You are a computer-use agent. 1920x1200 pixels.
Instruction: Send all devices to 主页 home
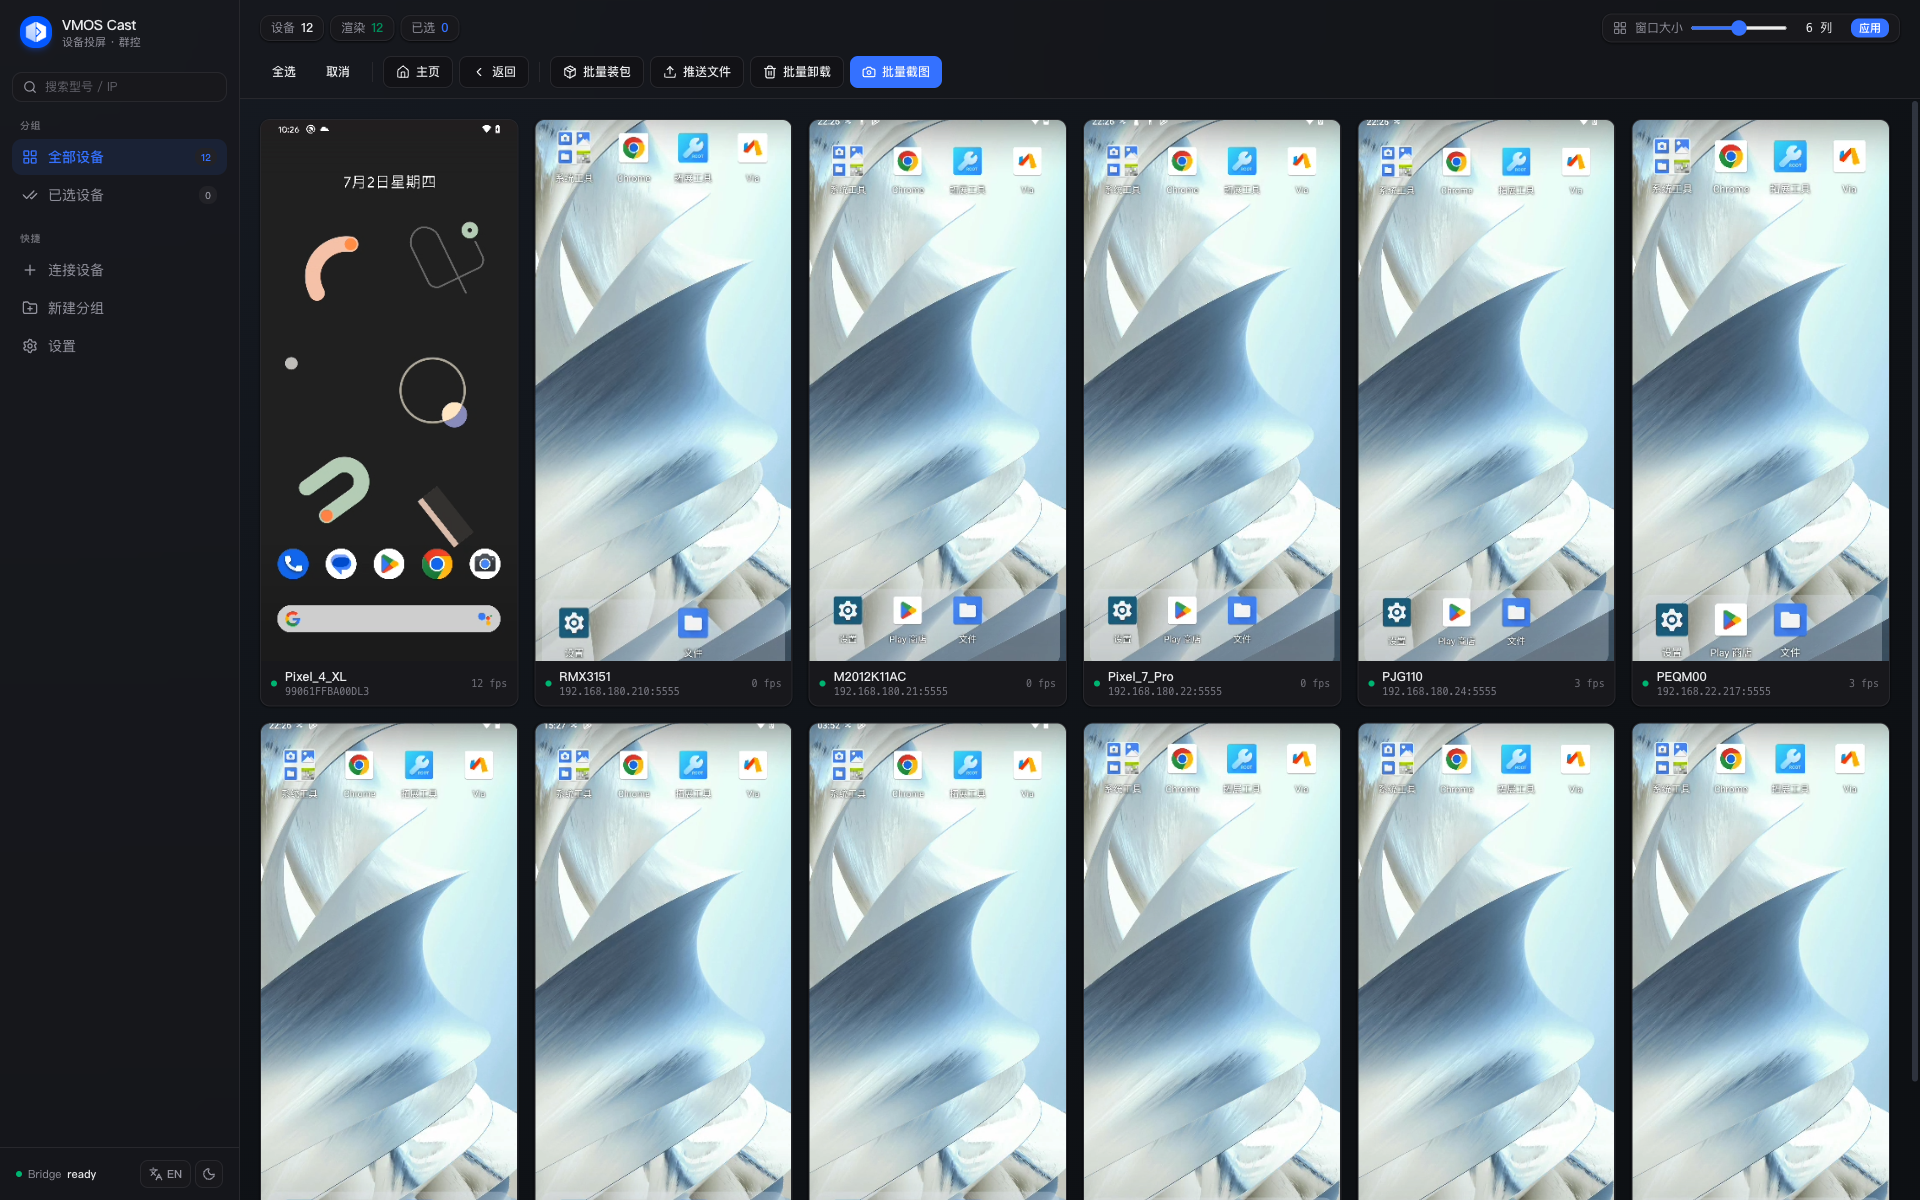(418, 72)
